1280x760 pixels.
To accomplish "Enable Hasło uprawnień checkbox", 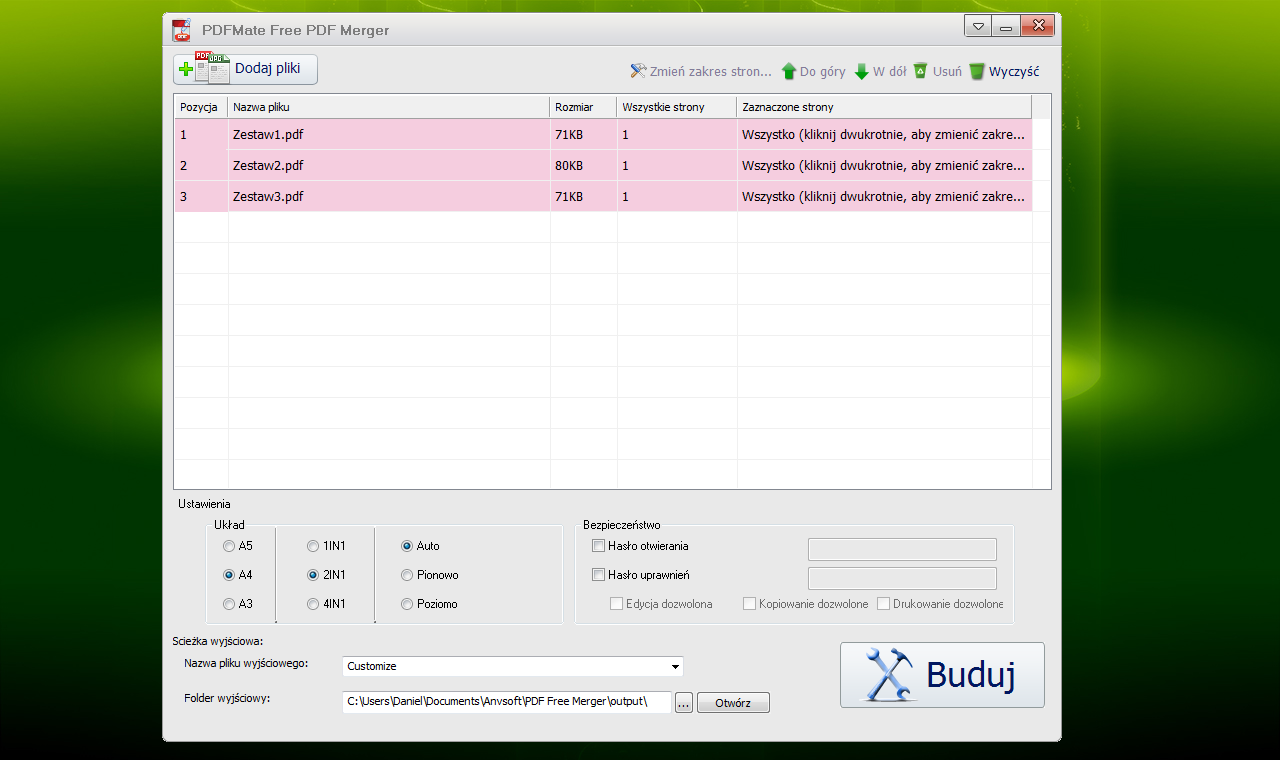I will click(599, 575).
